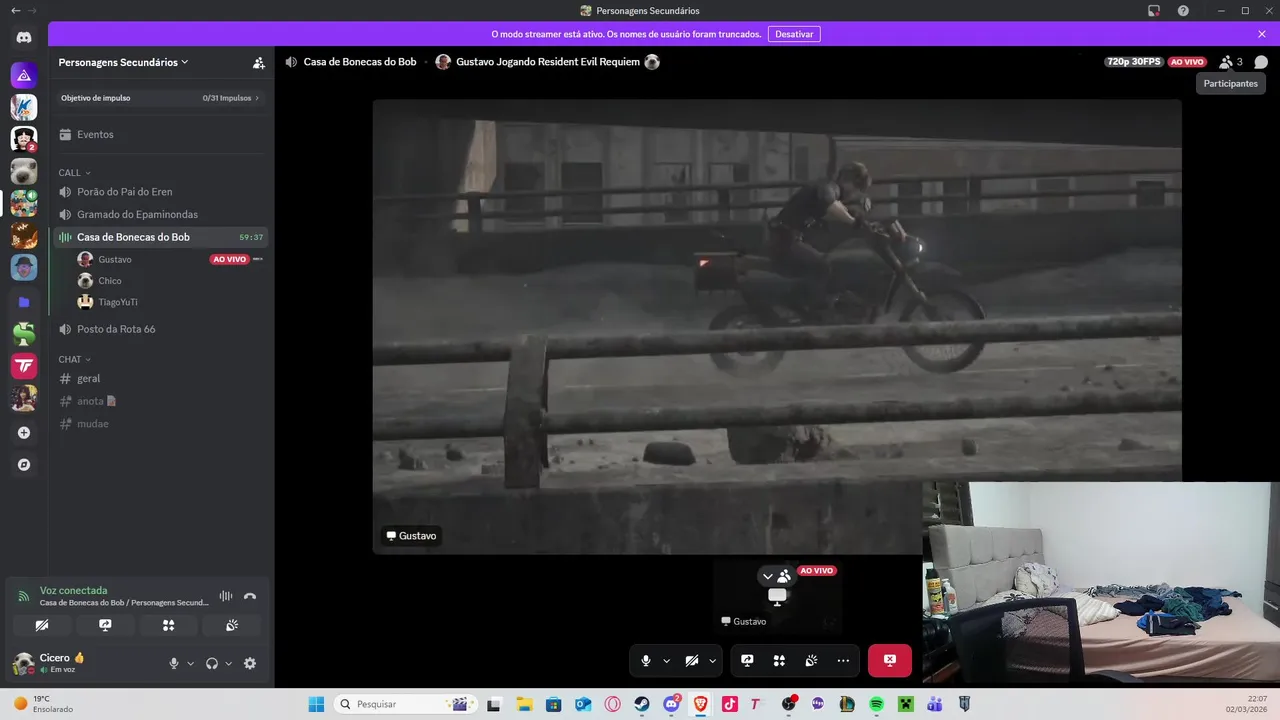
Task: Open more options ellipsis in control bar
Action: [843, 661]
